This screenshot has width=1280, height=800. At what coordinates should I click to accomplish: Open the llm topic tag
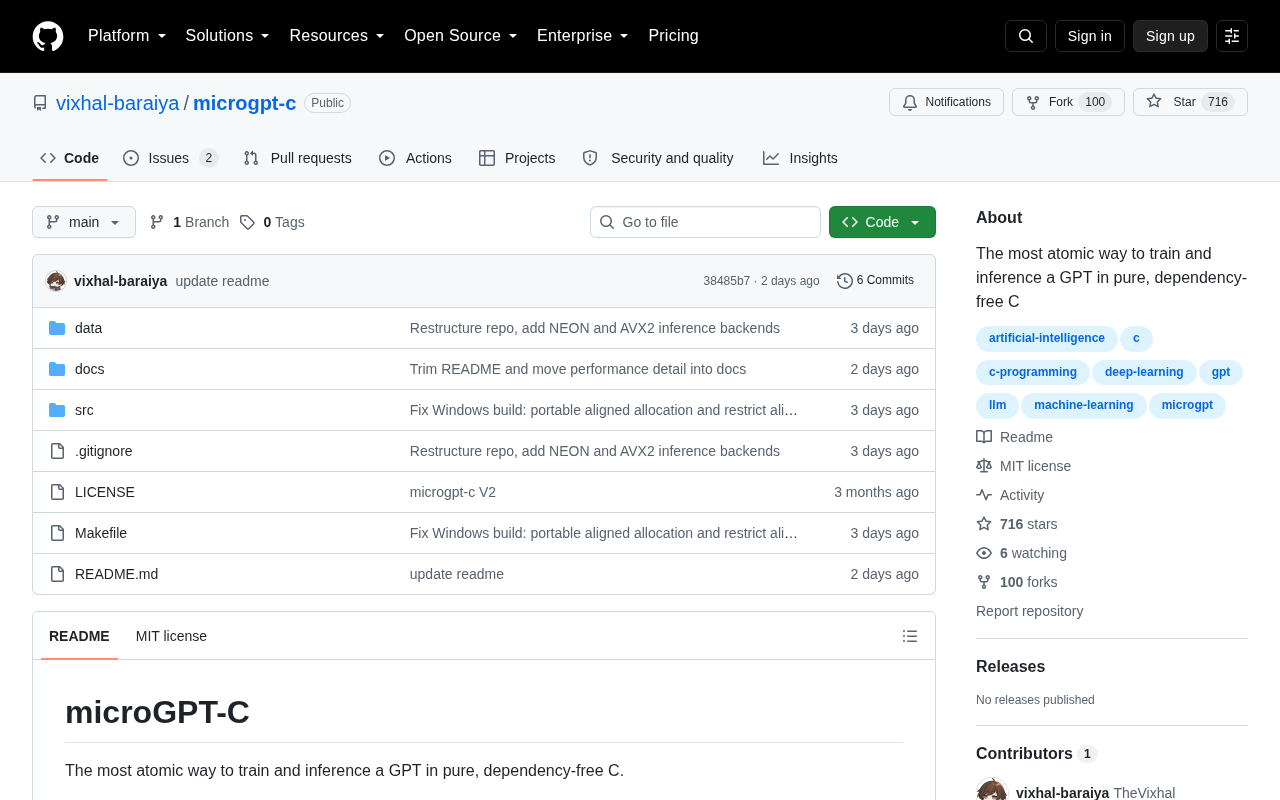coord(998,405)
